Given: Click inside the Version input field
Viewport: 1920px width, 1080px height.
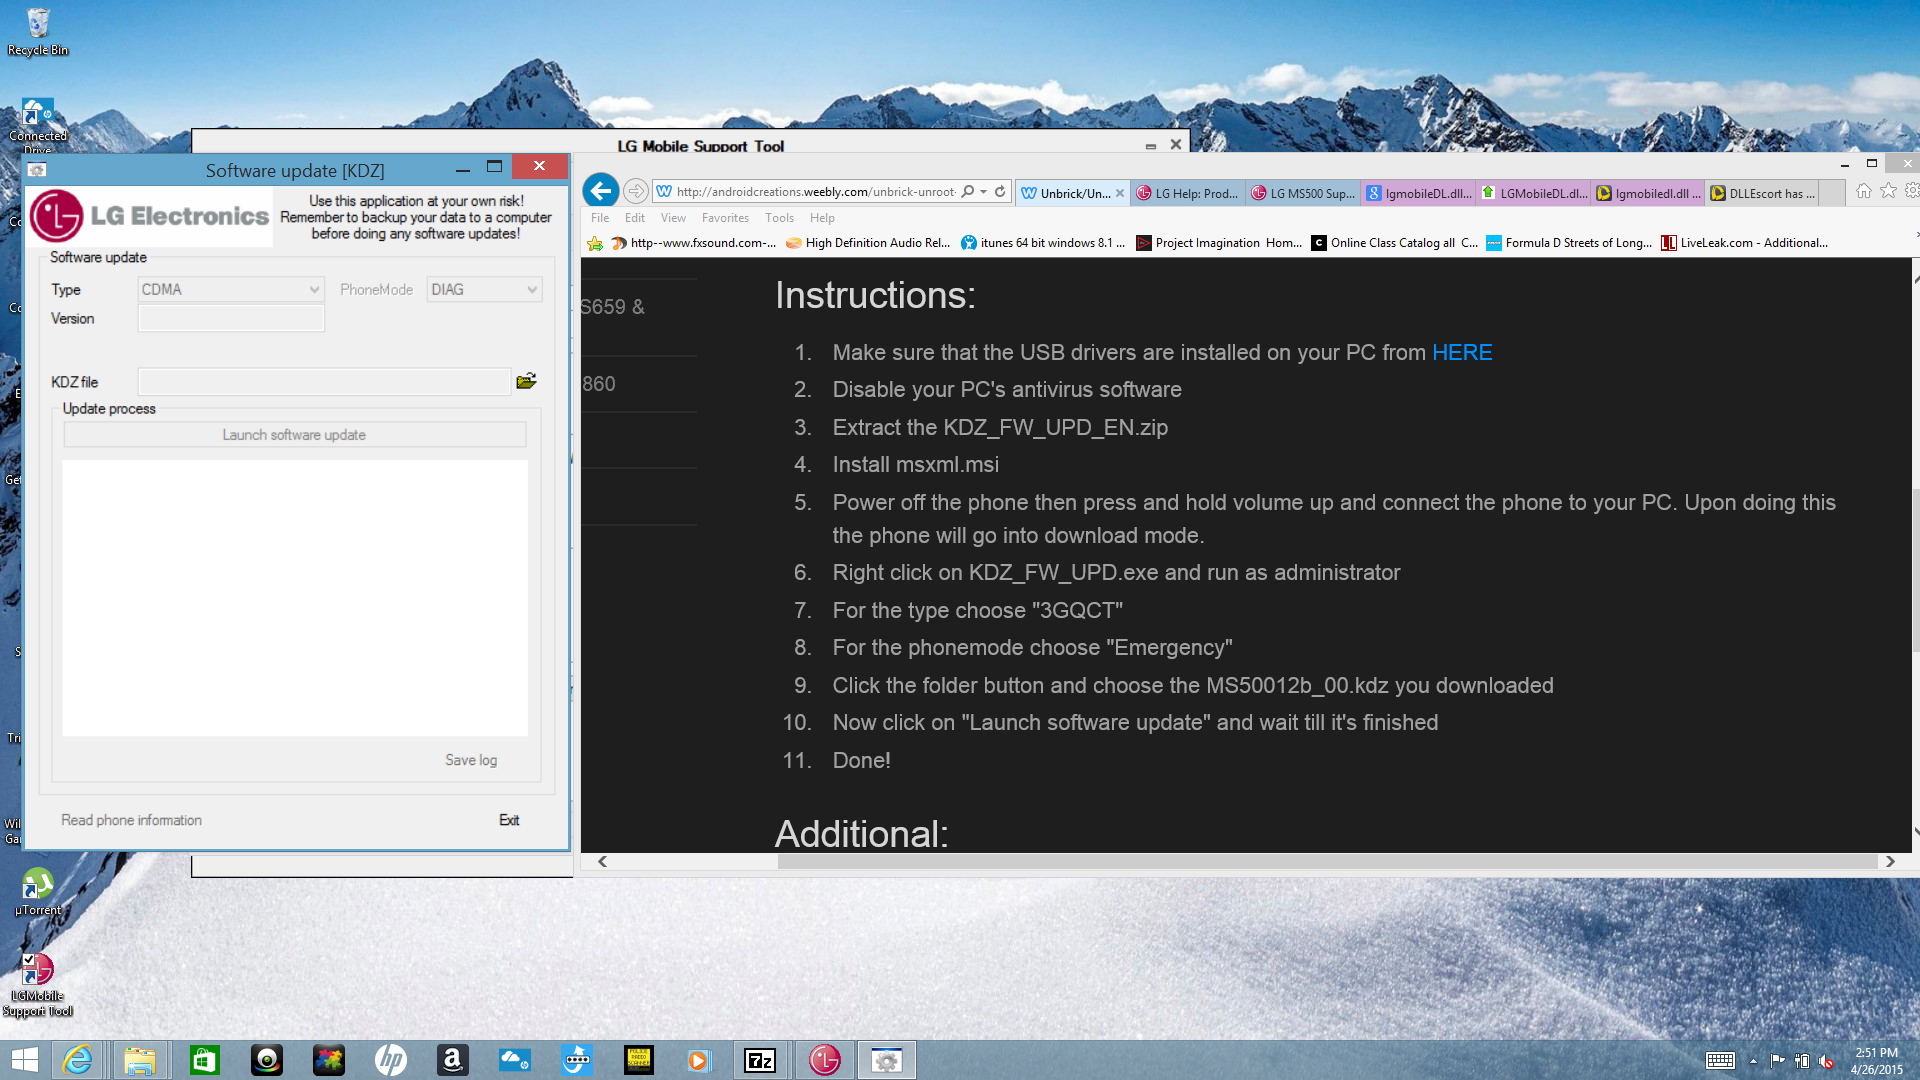Looking at the screenshot, I should click(231, 319).
